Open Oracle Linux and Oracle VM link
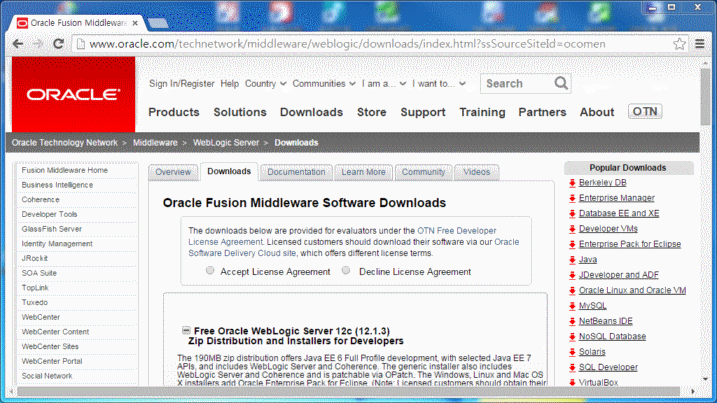 tap(632, 290)
